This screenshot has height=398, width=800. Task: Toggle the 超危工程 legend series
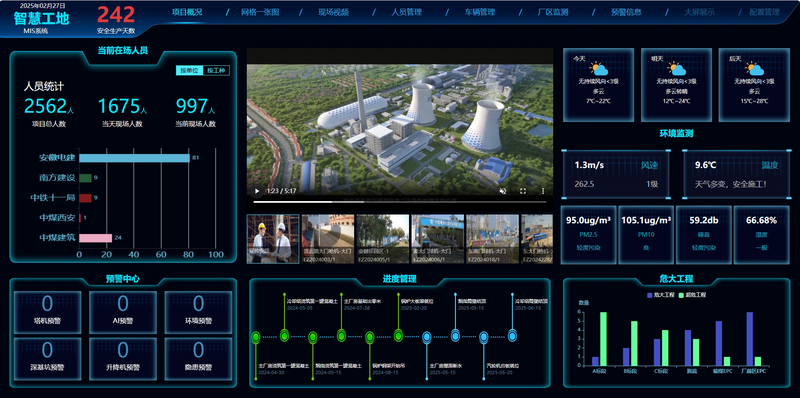pyautogui.click(x=694, y=295)
